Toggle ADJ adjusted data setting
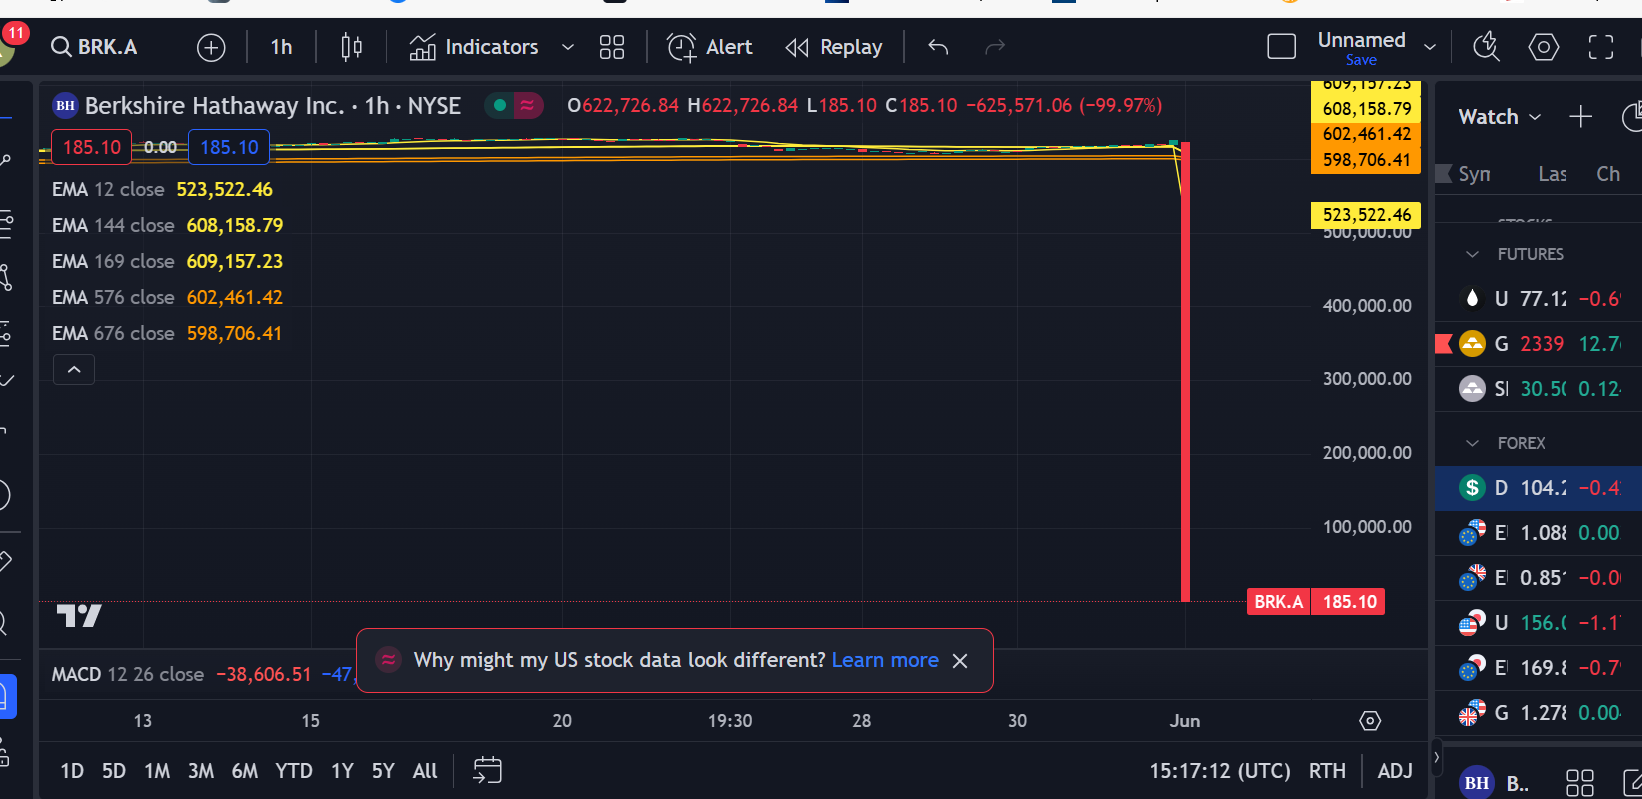 click(1395, 770)
